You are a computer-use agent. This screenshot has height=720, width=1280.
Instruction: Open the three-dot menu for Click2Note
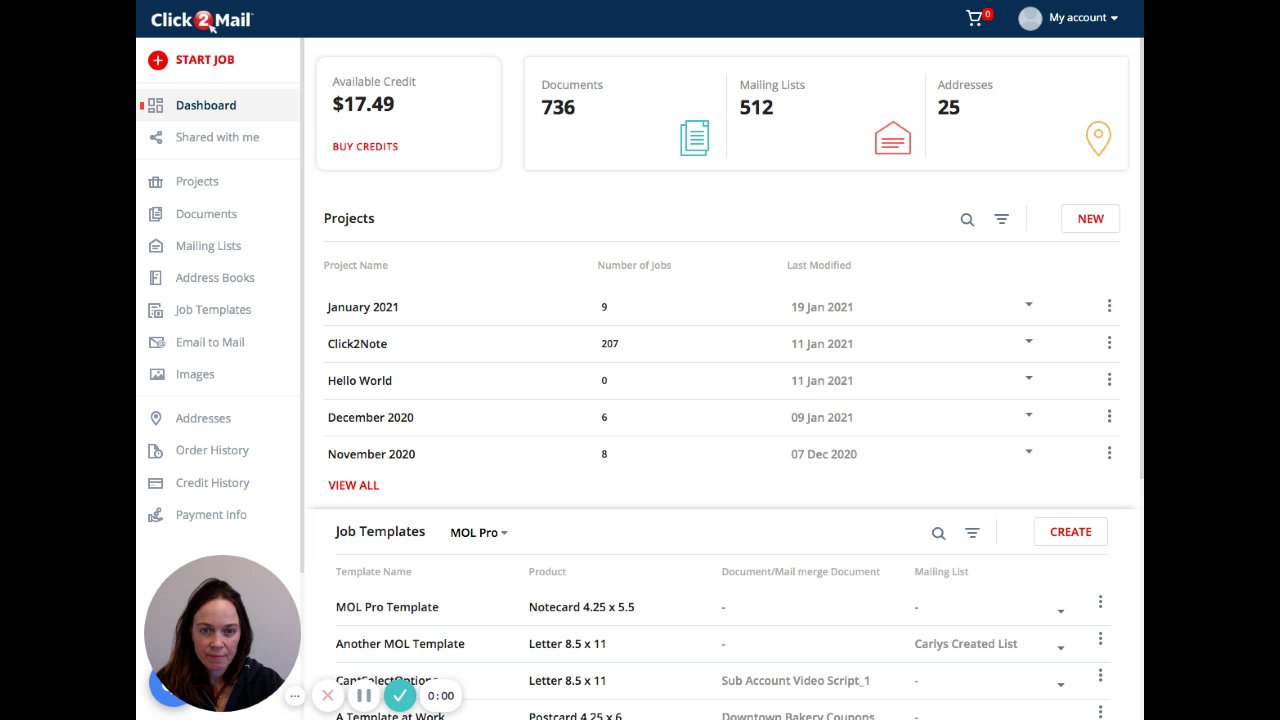click(1109, 343)
